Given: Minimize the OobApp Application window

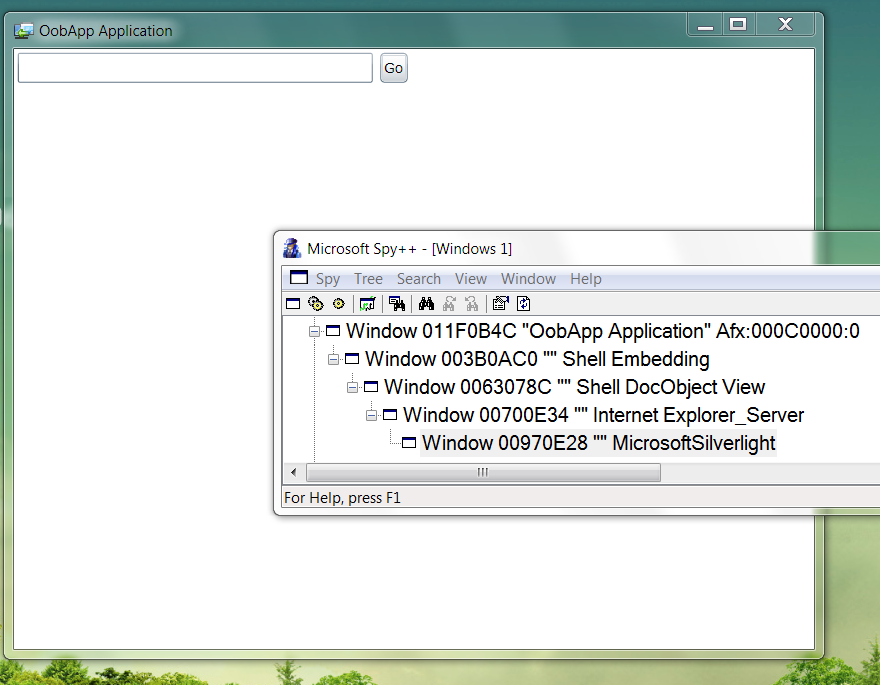Looking at the screenshot, I should coord(705,25).
